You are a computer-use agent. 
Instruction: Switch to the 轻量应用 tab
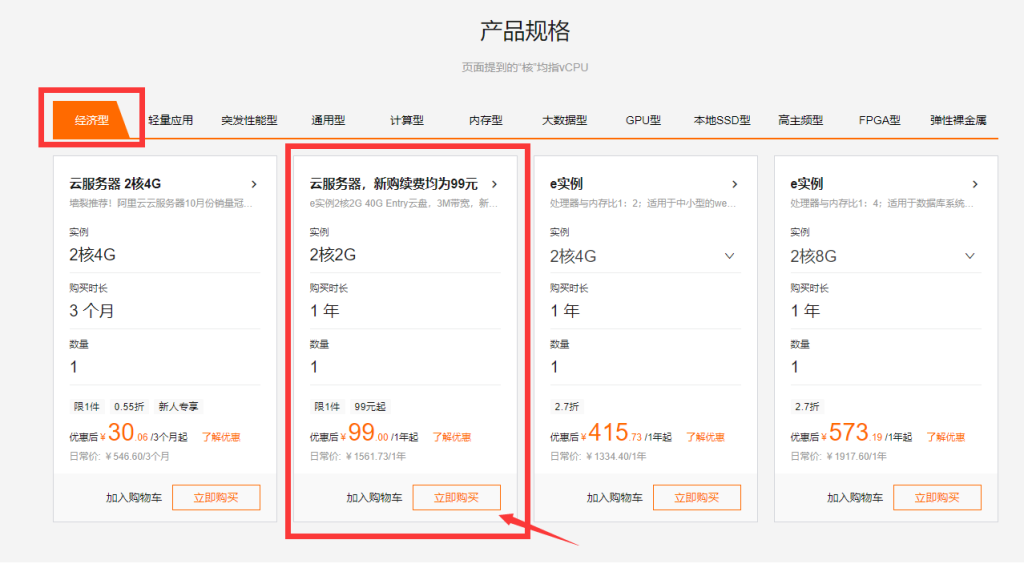click(x=171, y=118)
